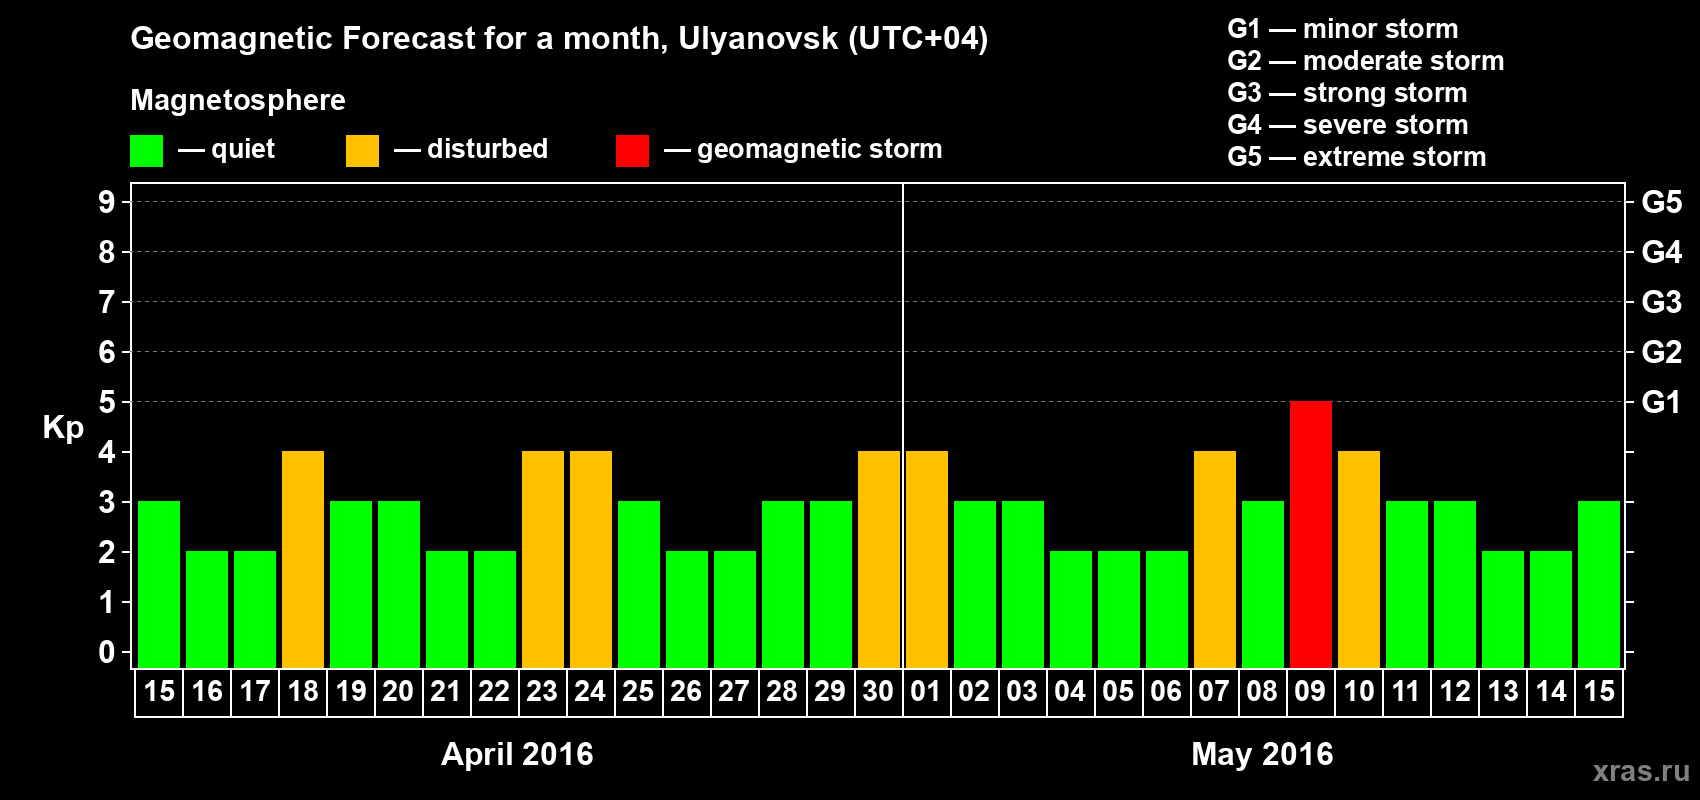Select the orange bar above date 30
This screenshot has width=1700, height=800.
(x=879, y=559)
